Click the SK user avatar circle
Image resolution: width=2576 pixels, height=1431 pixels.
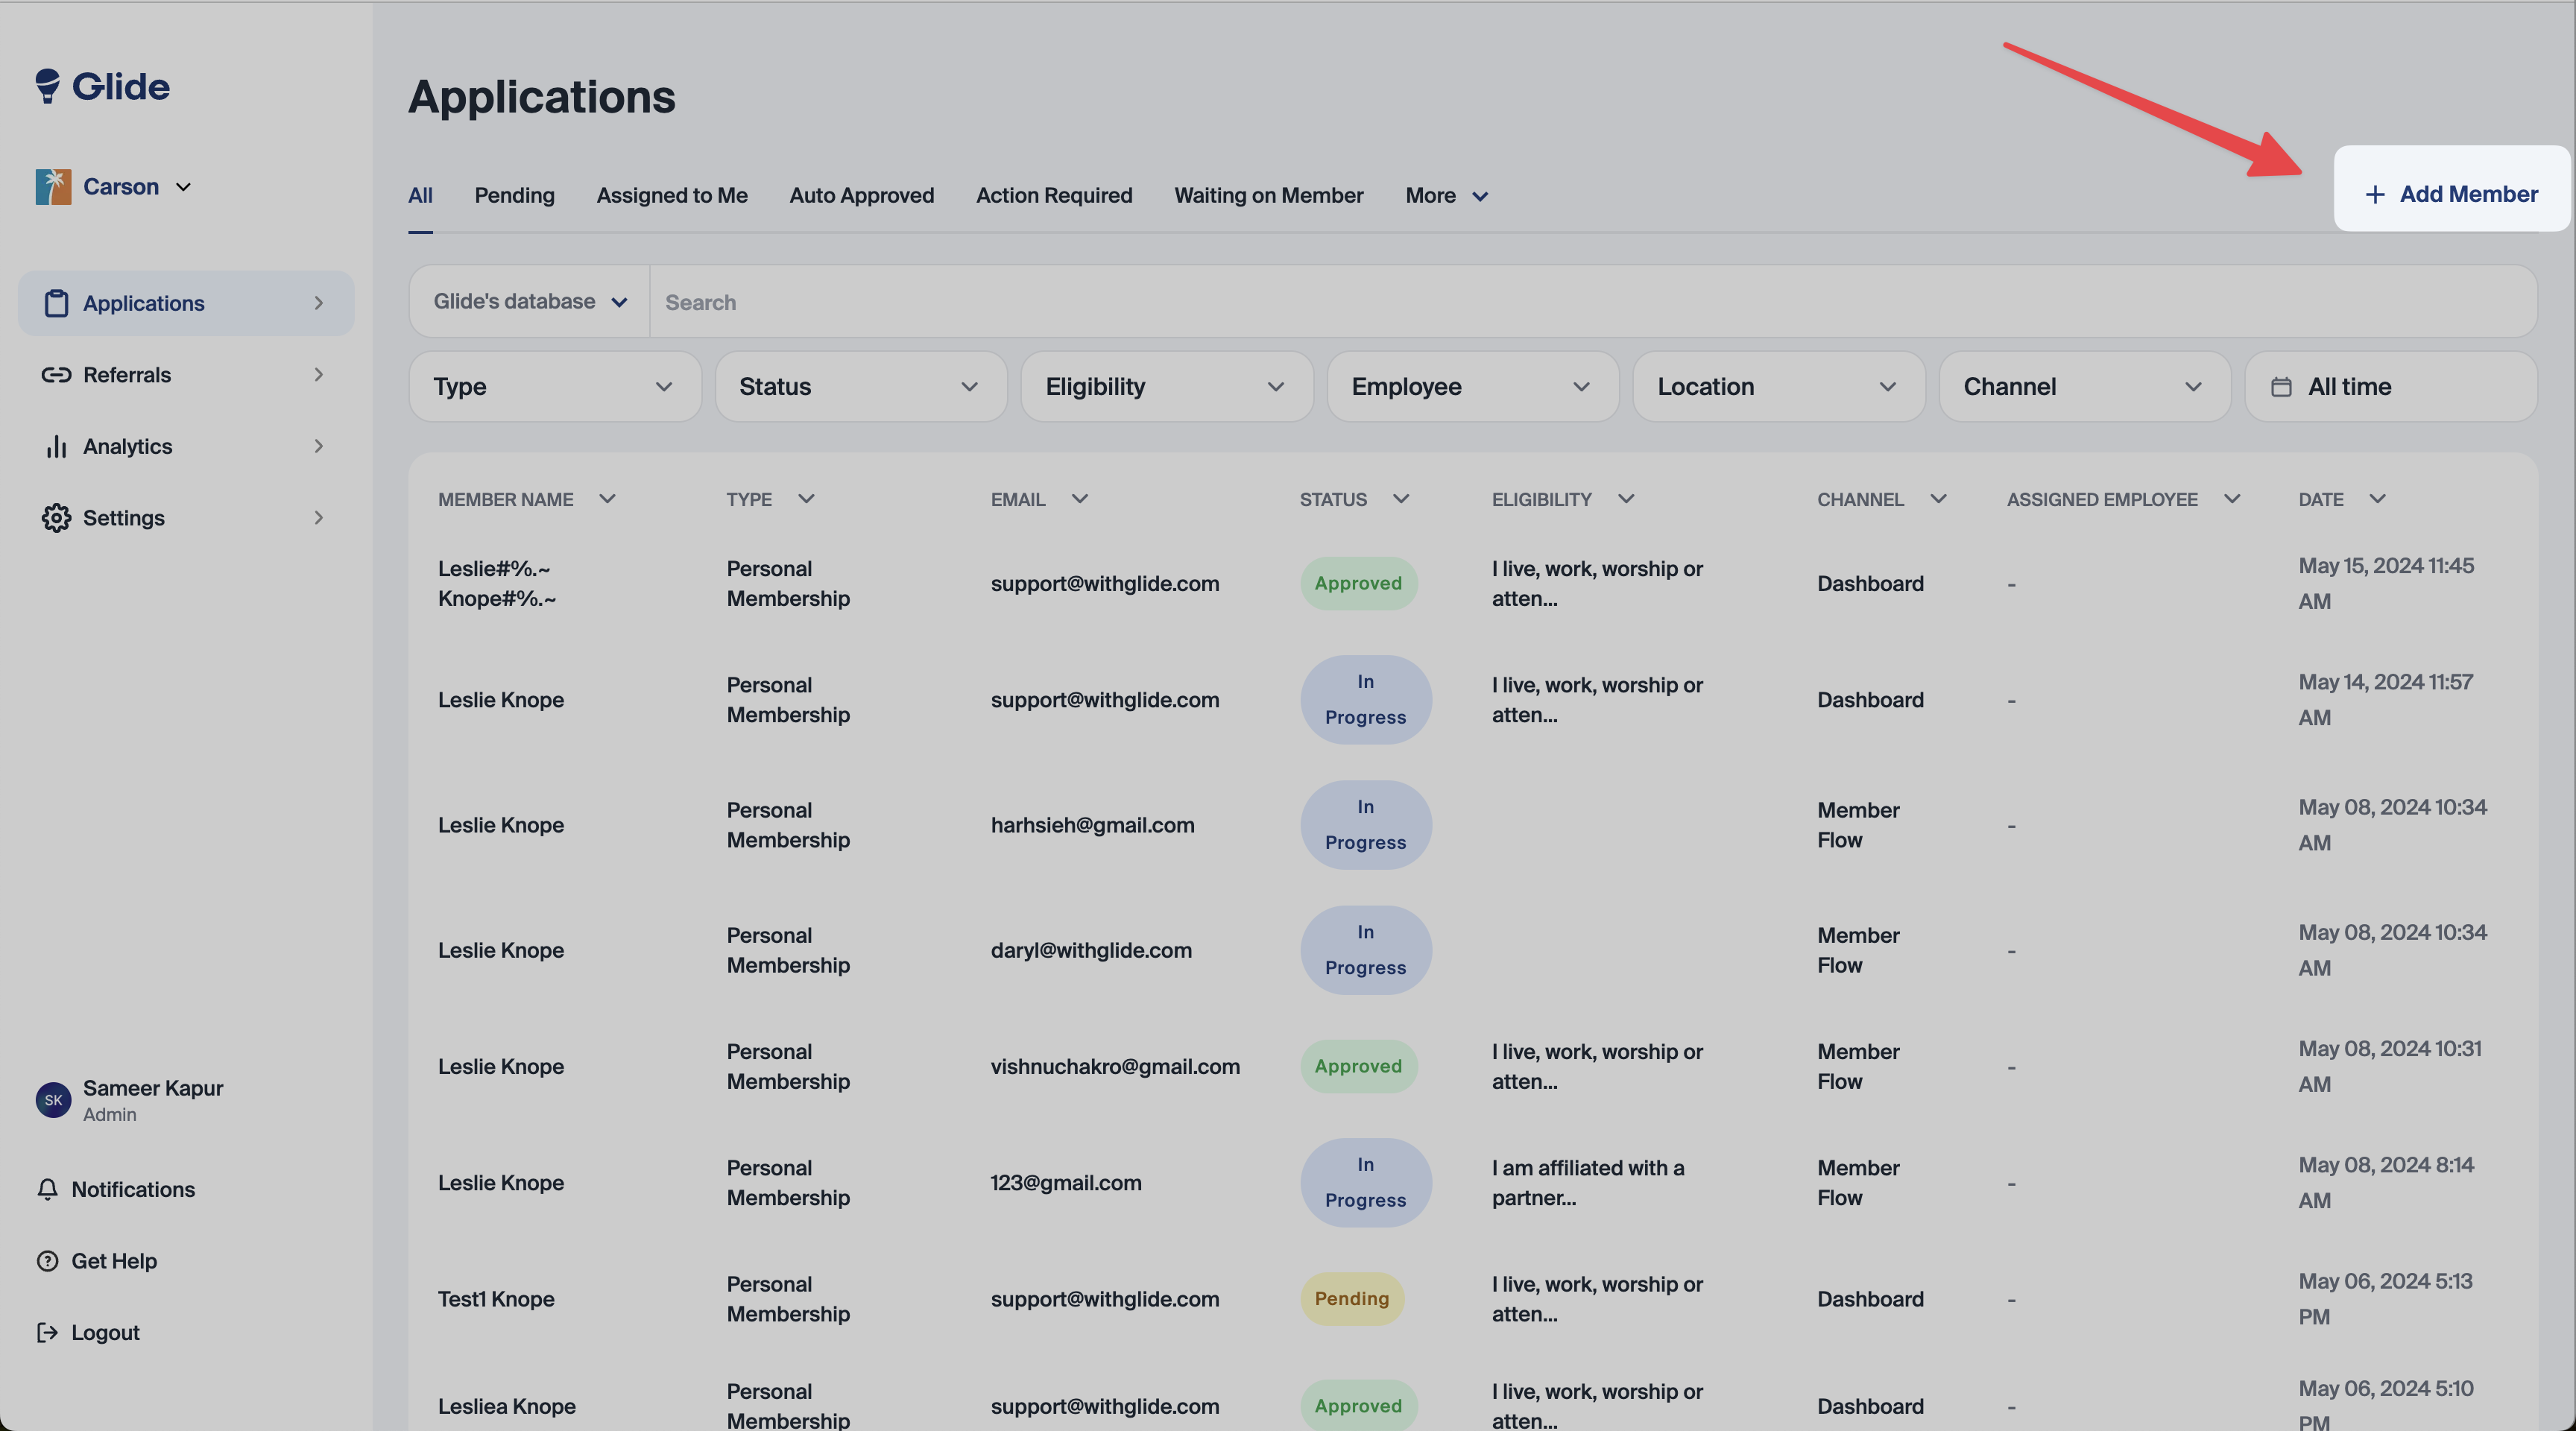tap(53, 1100)
